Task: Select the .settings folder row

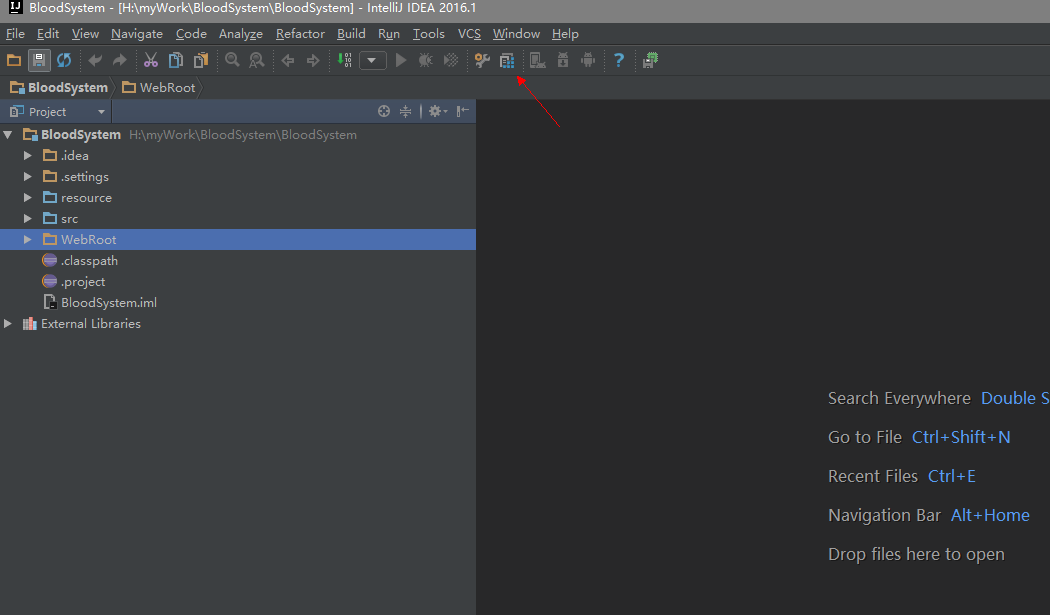Action: [238, 177]
